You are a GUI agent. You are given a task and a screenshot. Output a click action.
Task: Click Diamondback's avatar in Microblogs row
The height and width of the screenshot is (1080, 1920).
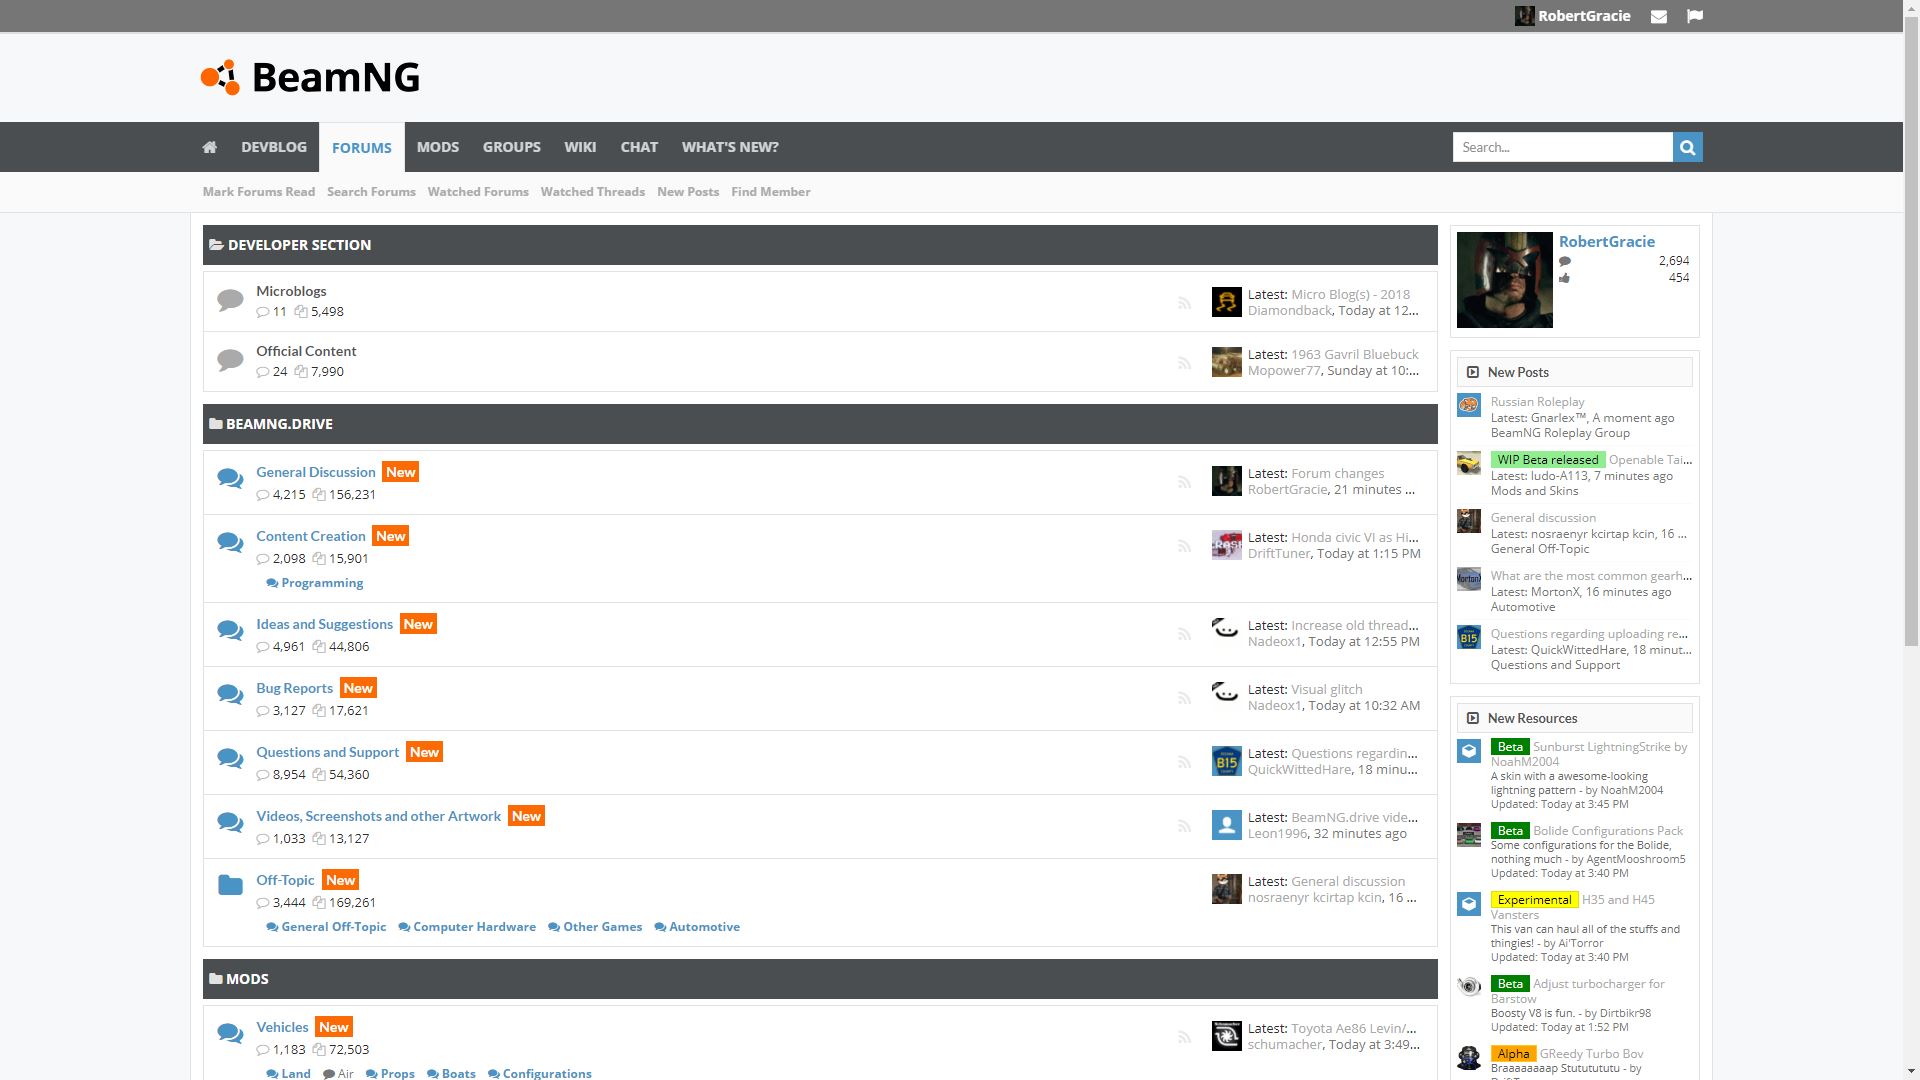pos(1226,302)
